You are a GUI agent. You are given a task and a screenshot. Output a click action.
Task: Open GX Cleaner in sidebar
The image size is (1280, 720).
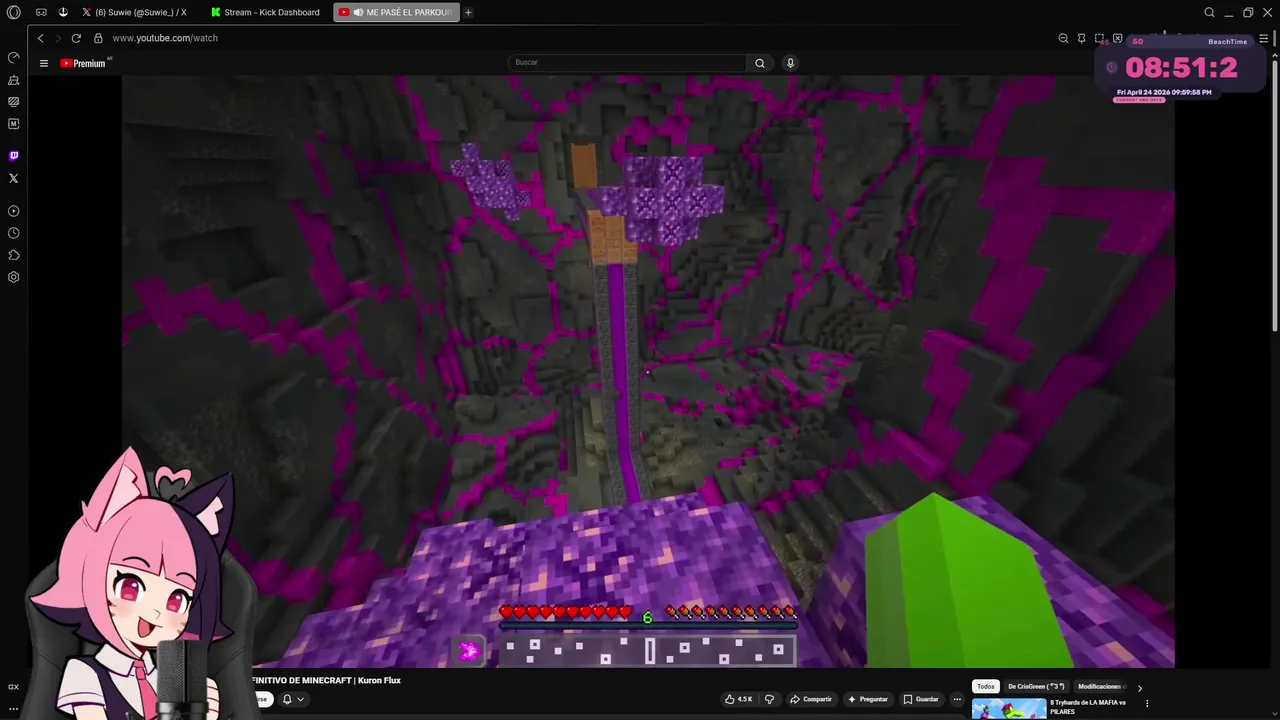tap(13, 79)
